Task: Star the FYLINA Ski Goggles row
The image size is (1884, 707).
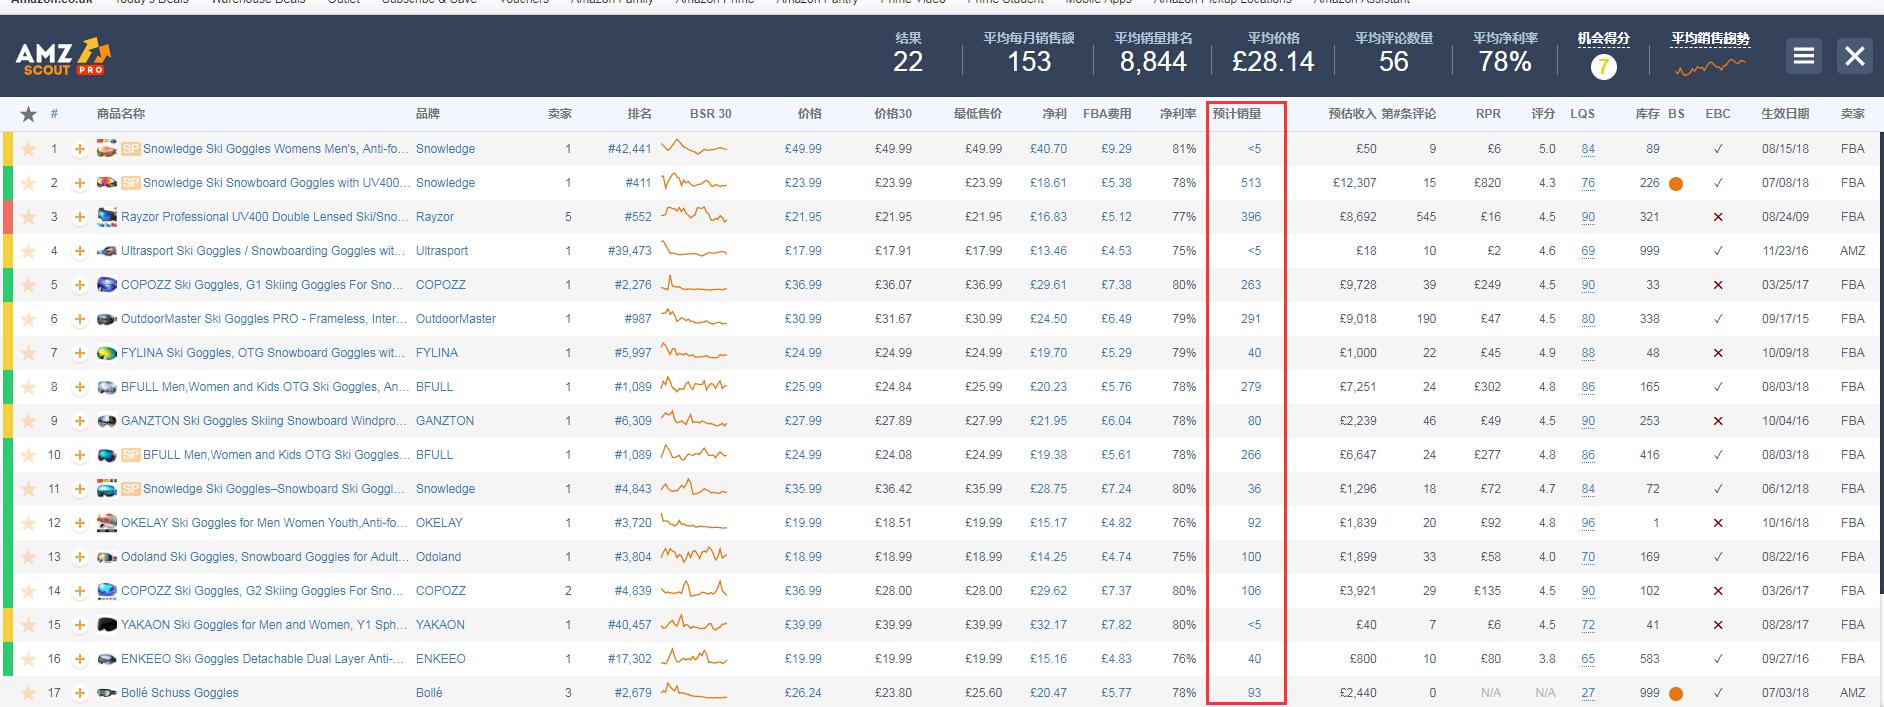Action: coord(28,353)
